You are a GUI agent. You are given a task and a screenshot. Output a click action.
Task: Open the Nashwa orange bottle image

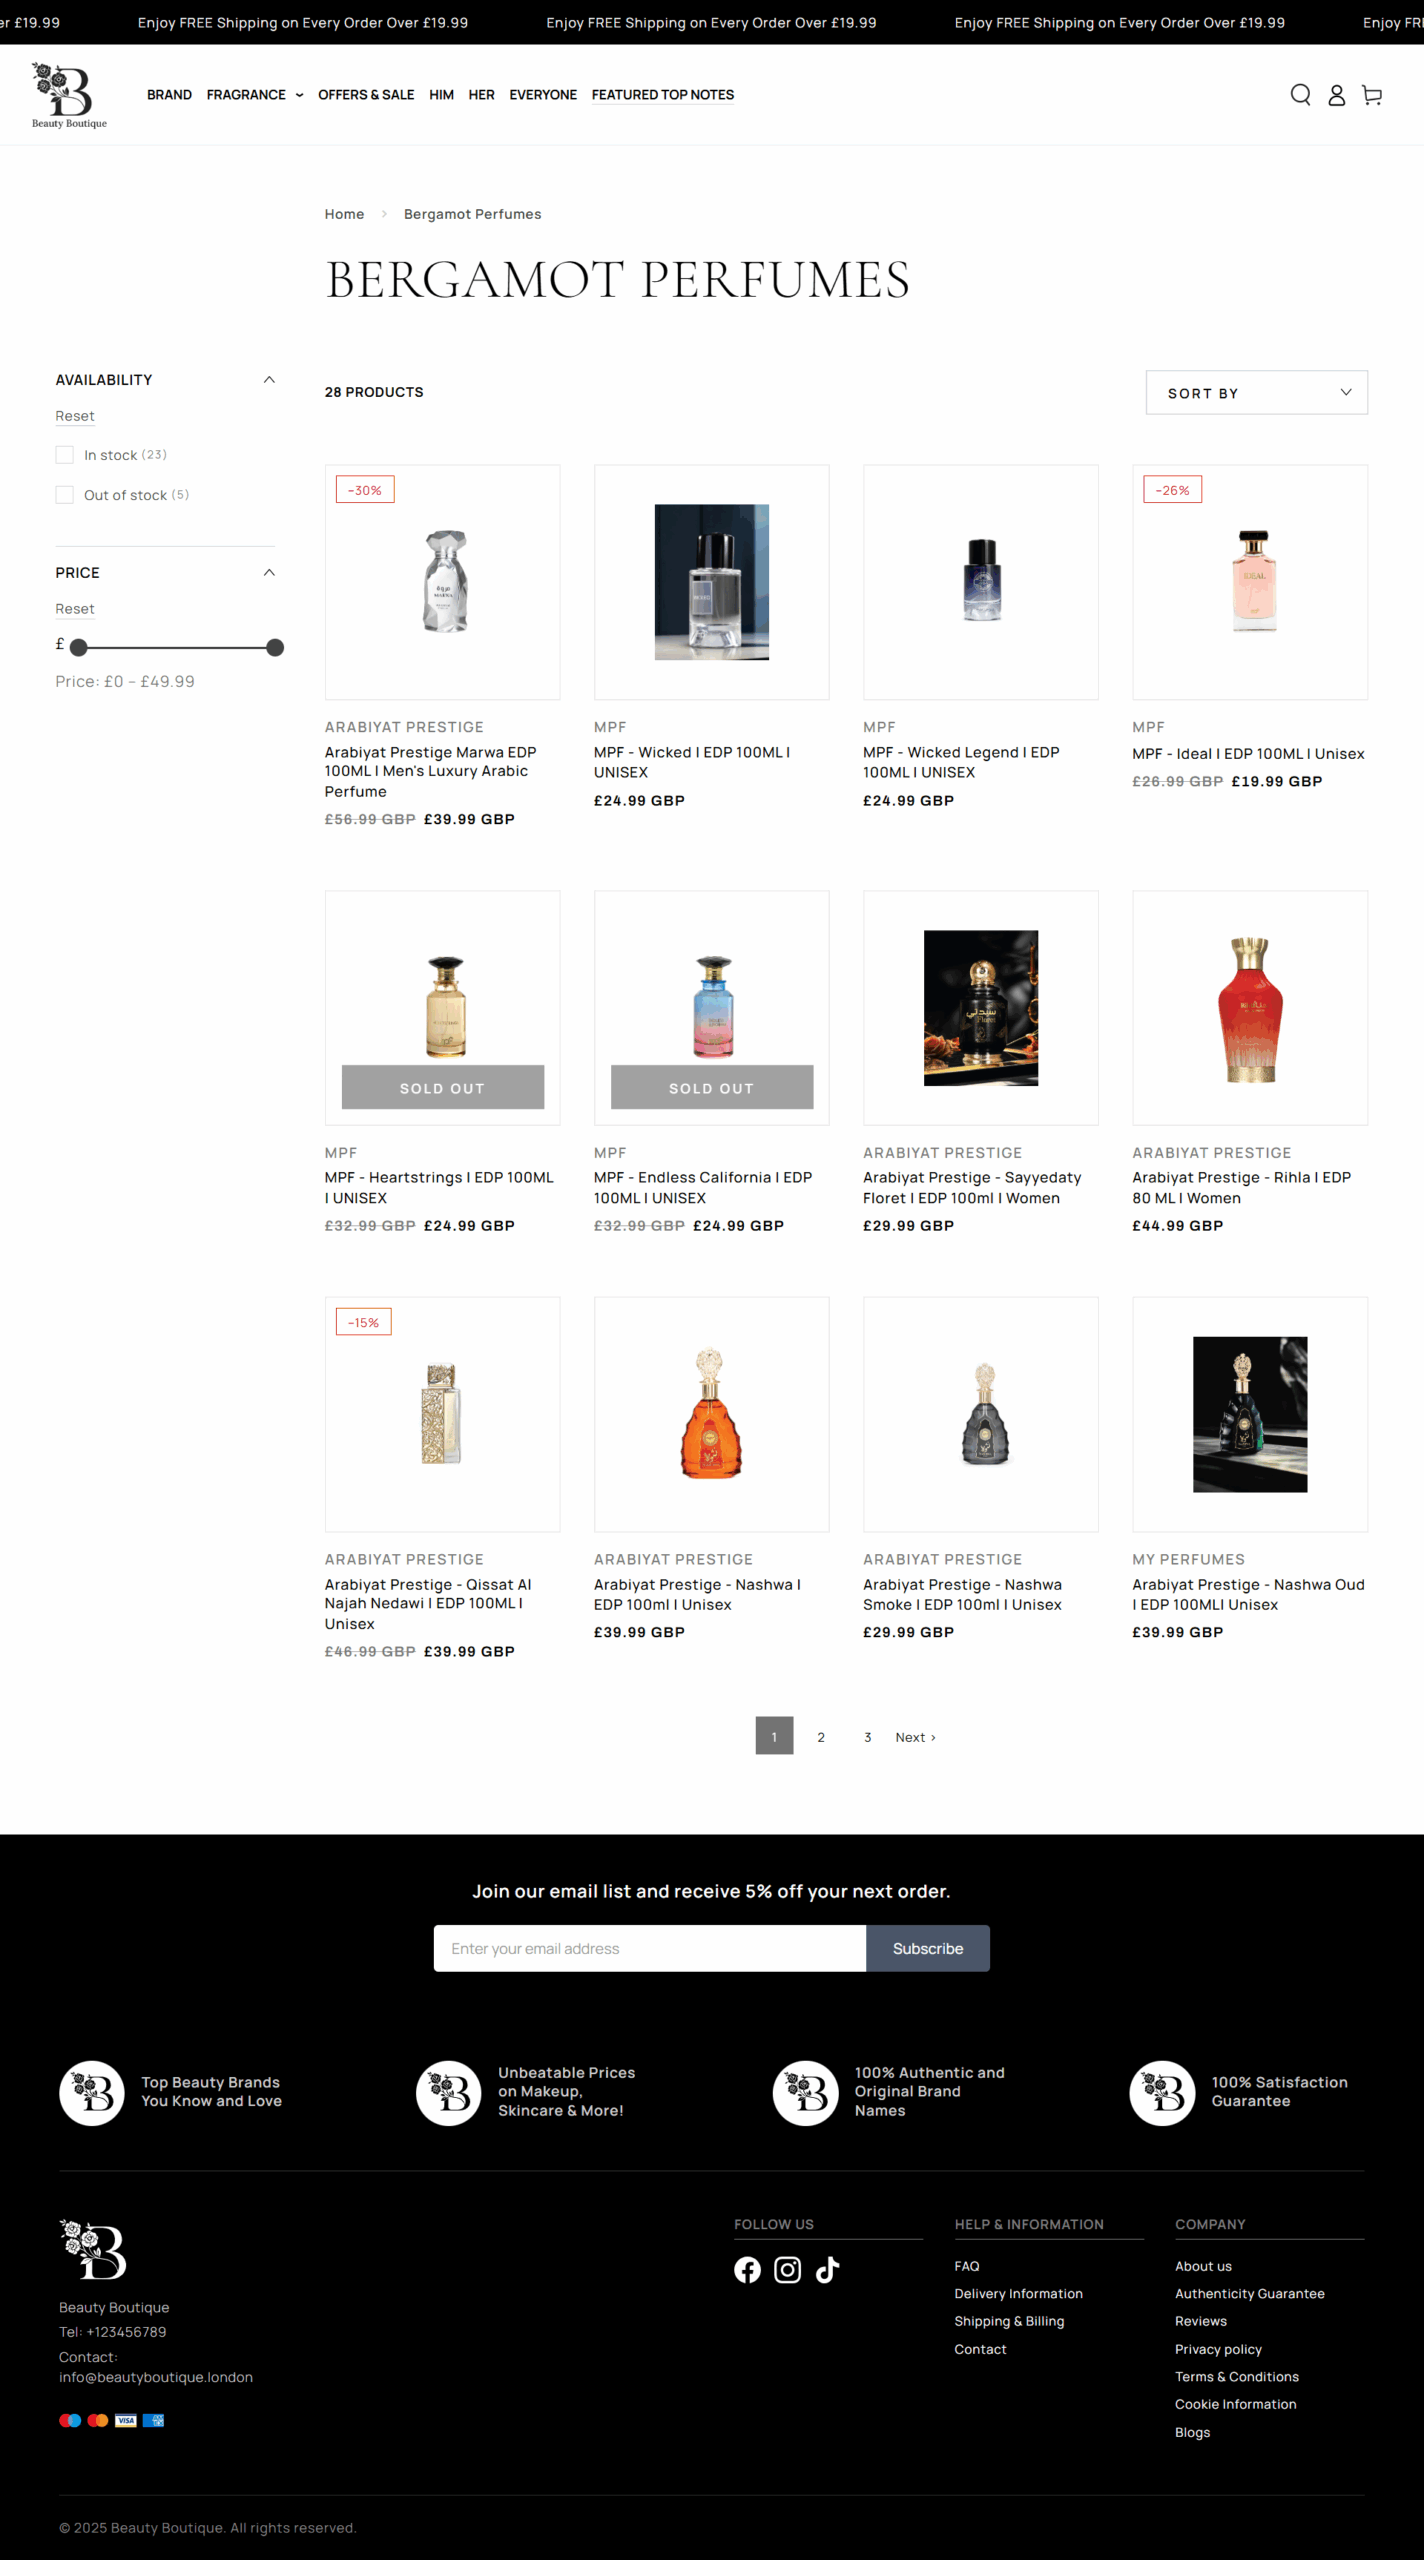coord(712,1415)
